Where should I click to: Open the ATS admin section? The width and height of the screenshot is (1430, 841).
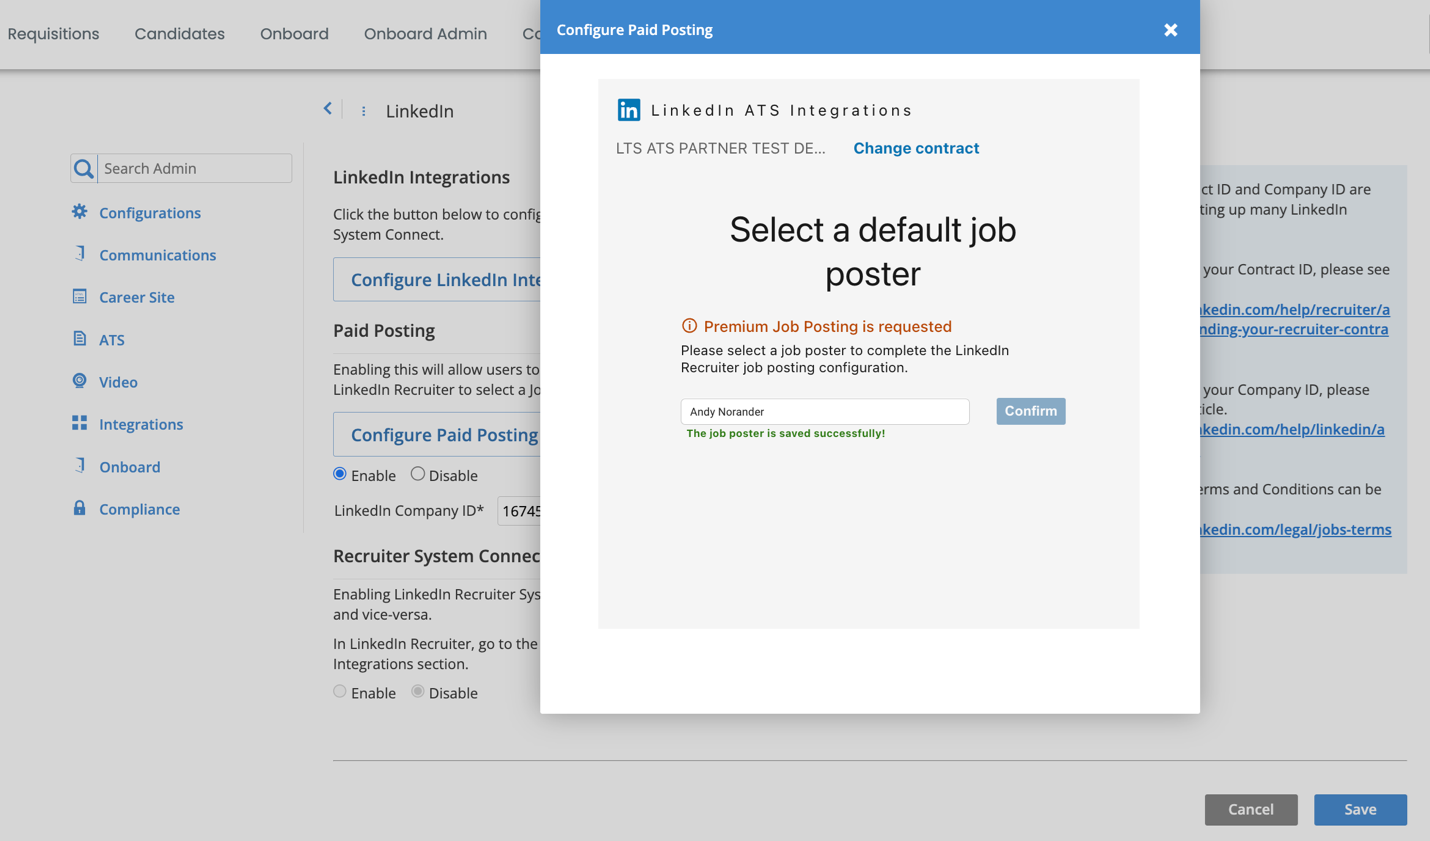coord(112,340)
